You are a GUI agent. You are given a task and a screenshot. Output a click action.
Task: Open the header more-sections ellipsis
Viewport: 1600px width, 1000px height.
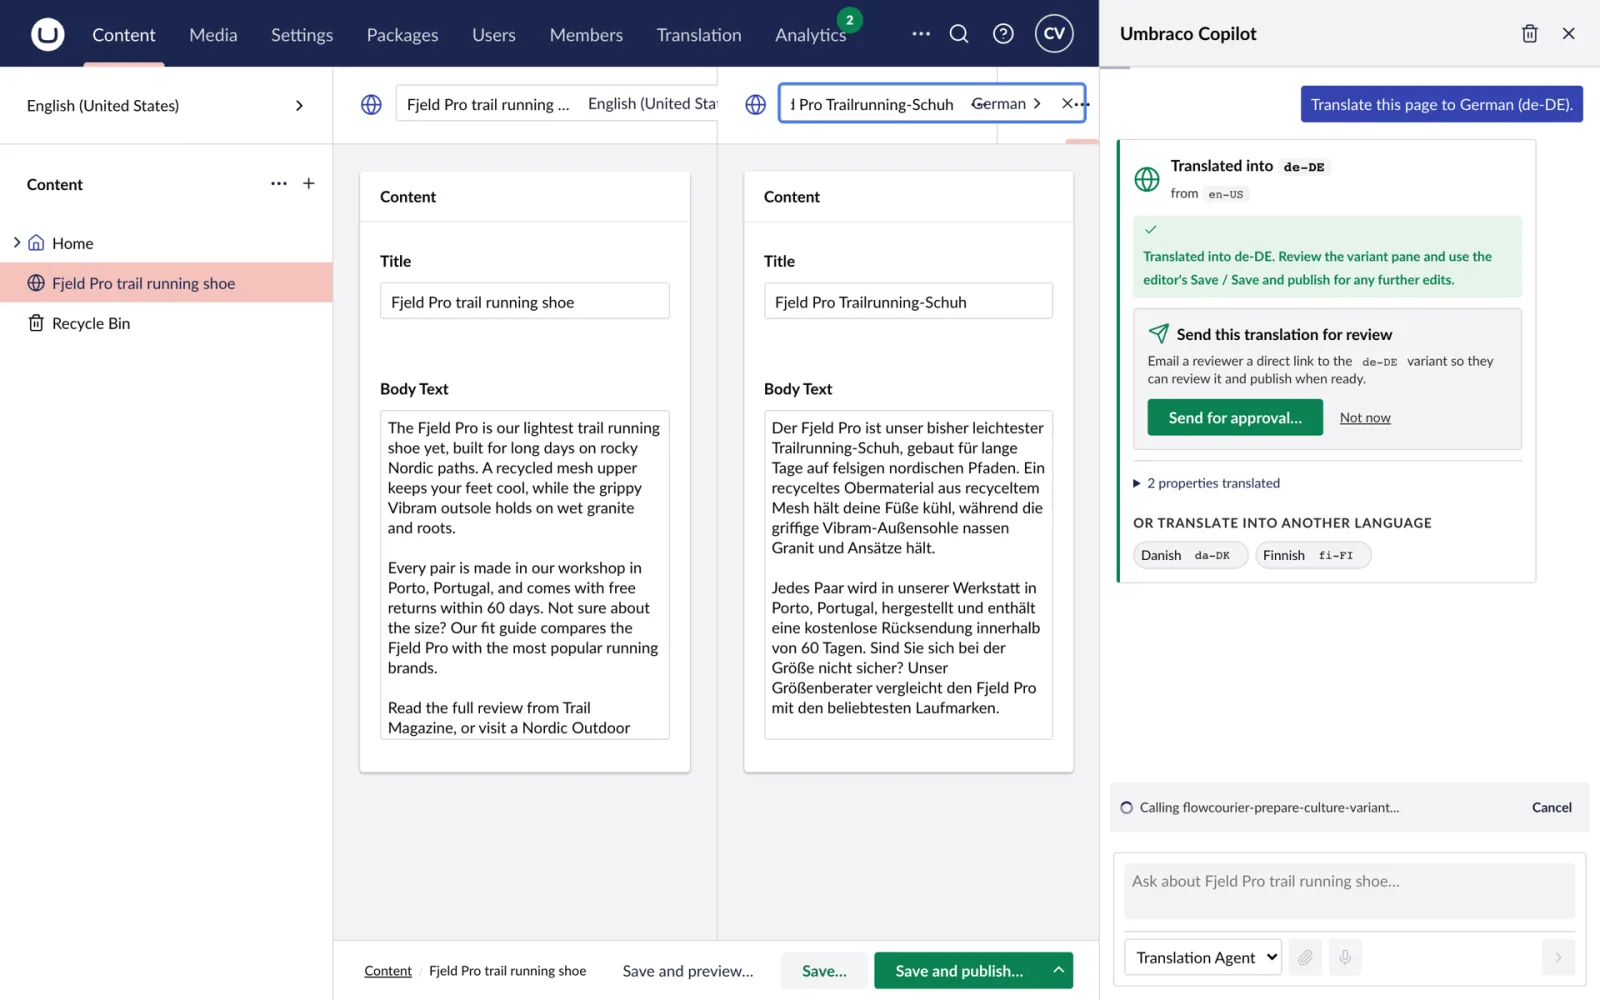pyautogui.click(x=921, y=34)
